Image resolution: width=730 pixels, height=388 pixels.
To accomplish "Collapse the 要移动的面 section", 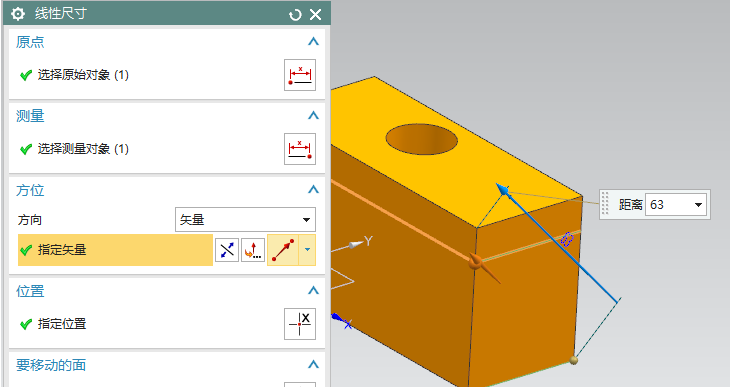I will pyautogui.click(x=313, y=364).
